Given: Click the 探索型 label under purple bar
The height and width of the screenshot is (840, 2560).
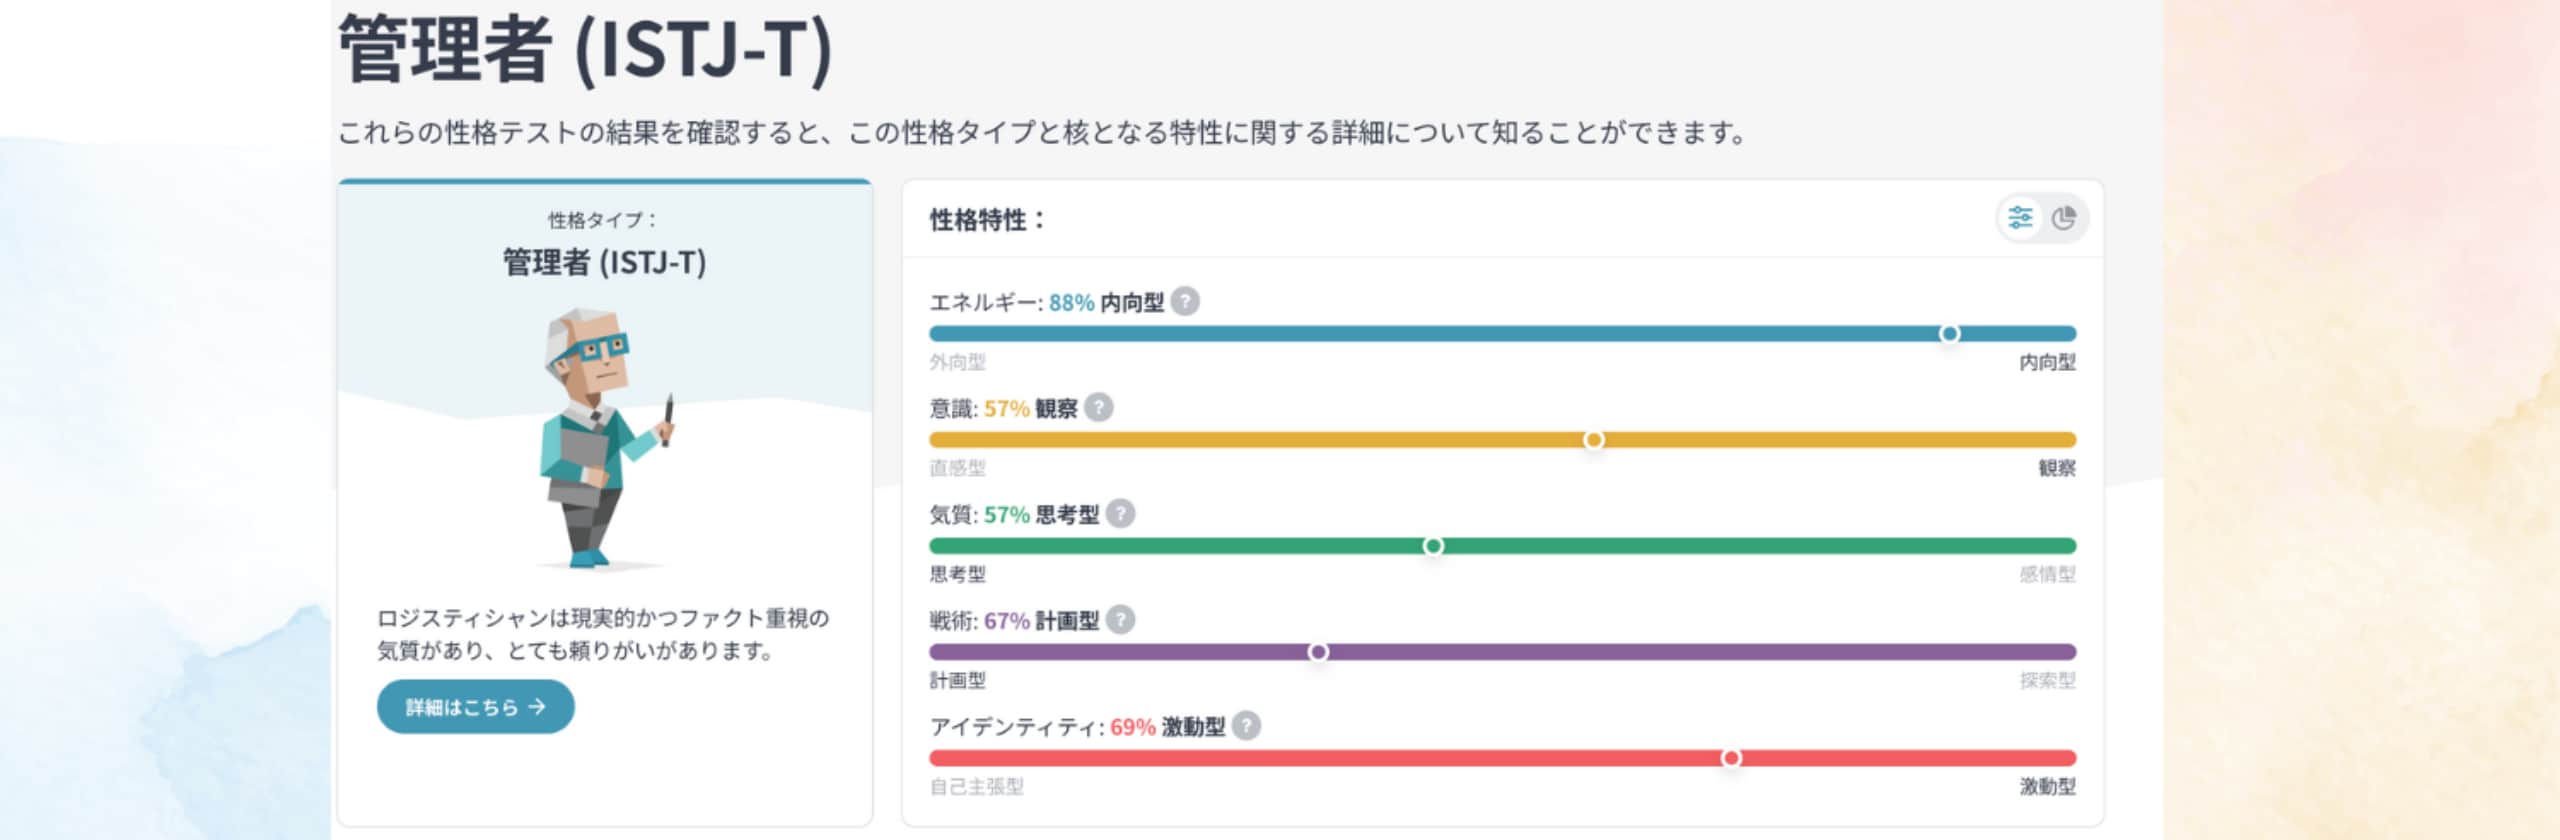Looking at the screenshot, I should pos(2047,679).
